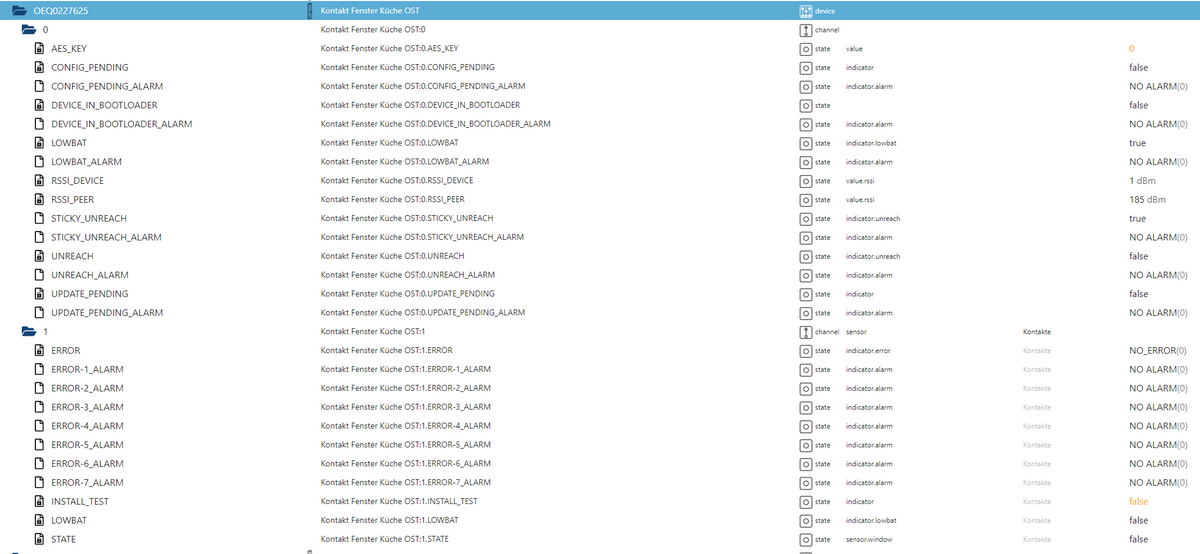1200x554 pixels.
Task: Select the UNREACH_ALARM tree row
Action: tap(600, 275)
